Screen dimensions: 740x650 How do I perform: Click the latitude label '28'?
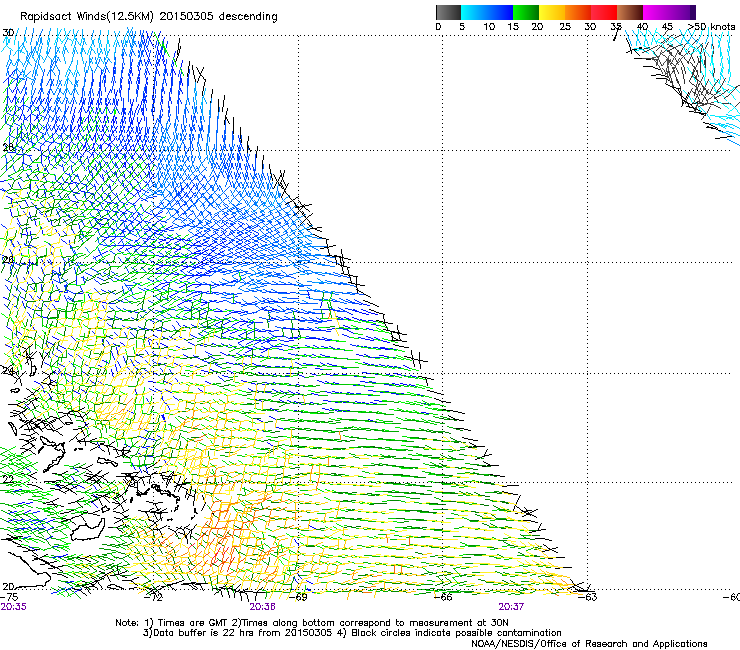pyautogui.click(x=8, y=147)
